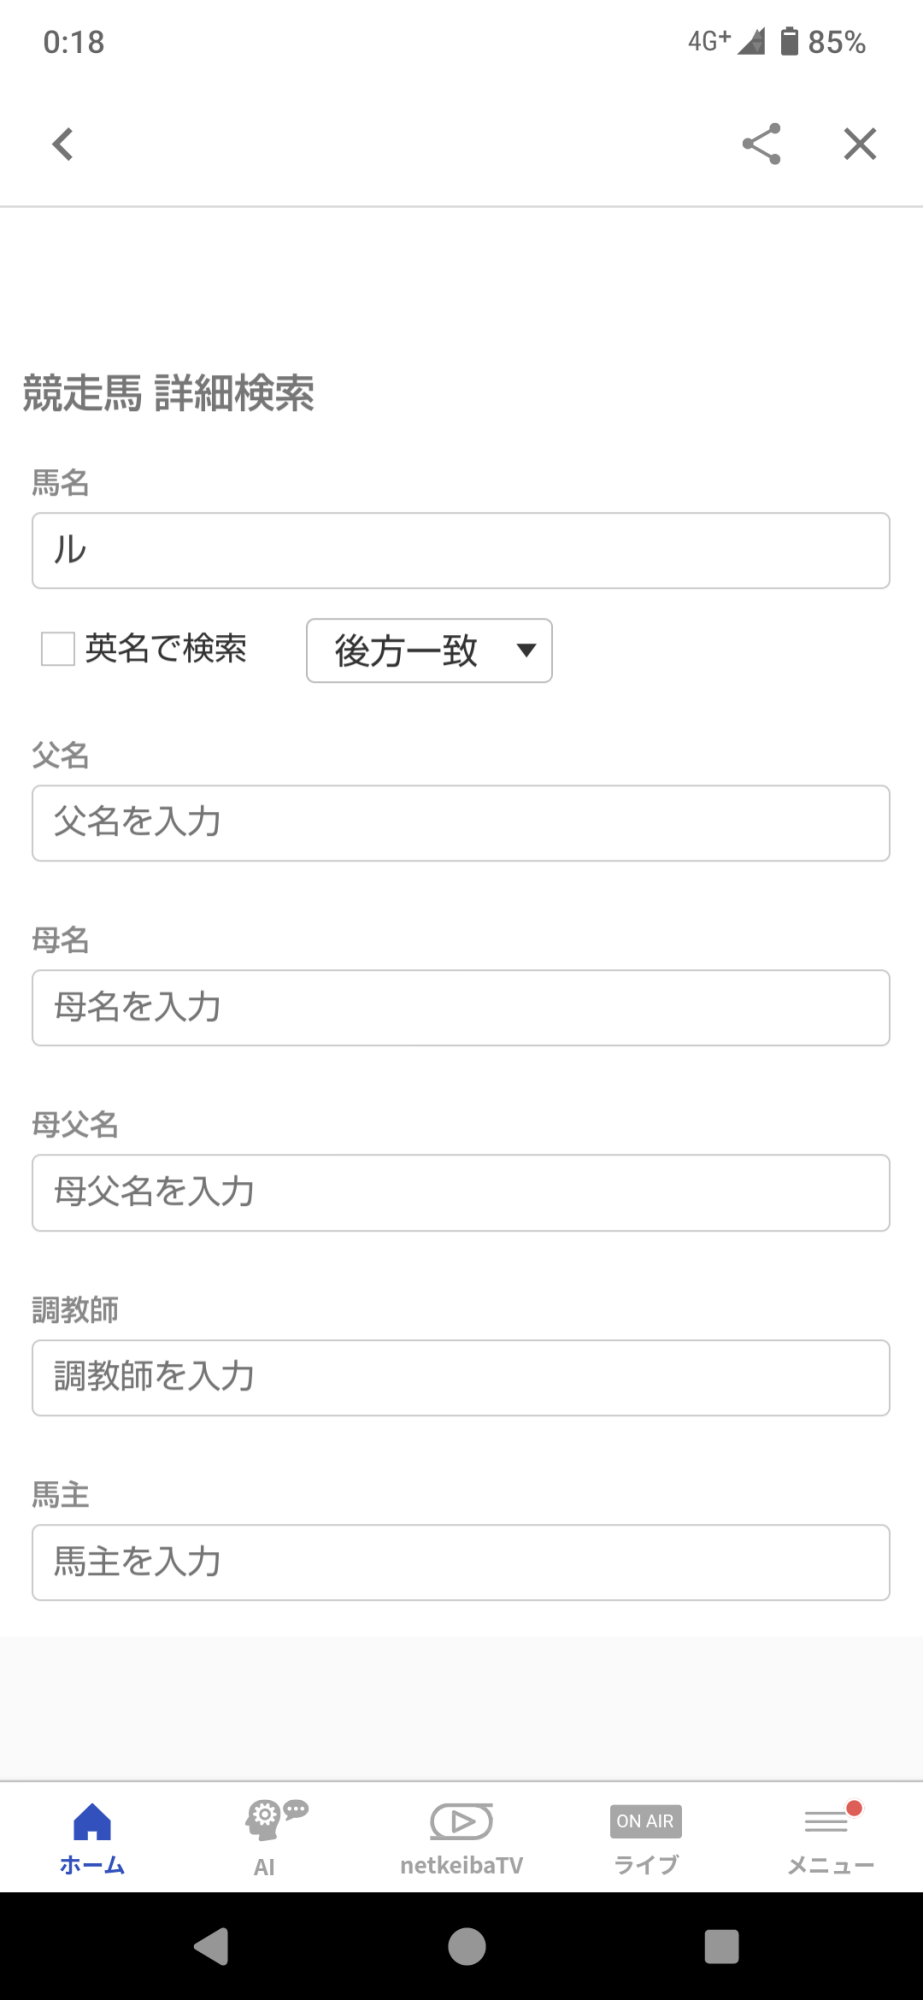Viewport: 923px width, 2000px height.
Task: Tap the ライブ tab label
Action: 646,1865
